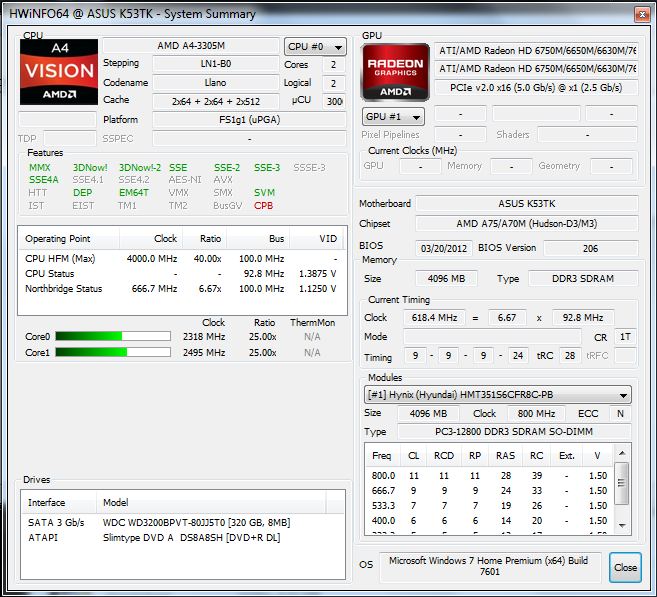The height and width of the screenshot is (597, 657).
Task: Open the GPU #1 selector dropdown
Action: (x=393, y=116)
